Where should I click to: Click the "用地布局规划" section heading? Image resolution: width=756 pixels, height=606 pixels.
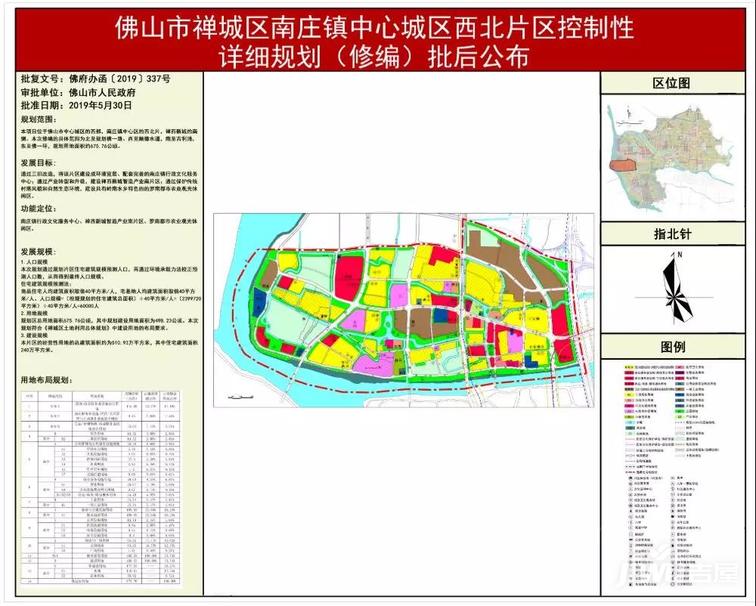click(47, 380)
